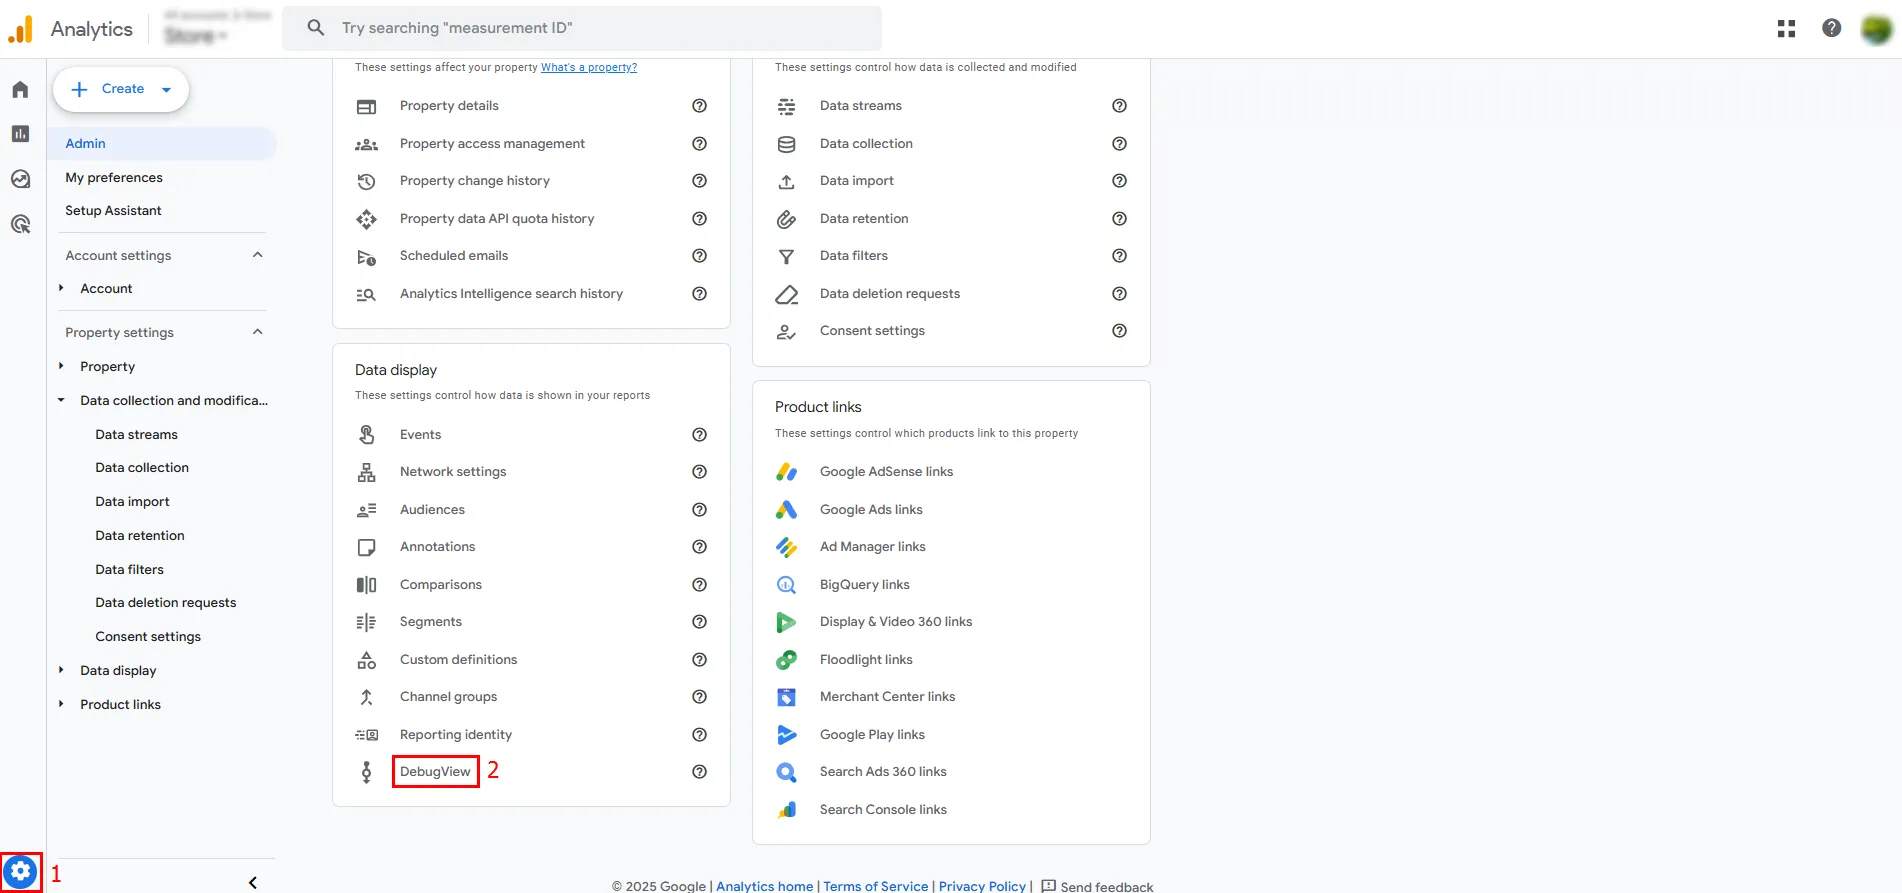Open the DebugView setting
The image size is (1902, 893).
click(x=435, y=772)
